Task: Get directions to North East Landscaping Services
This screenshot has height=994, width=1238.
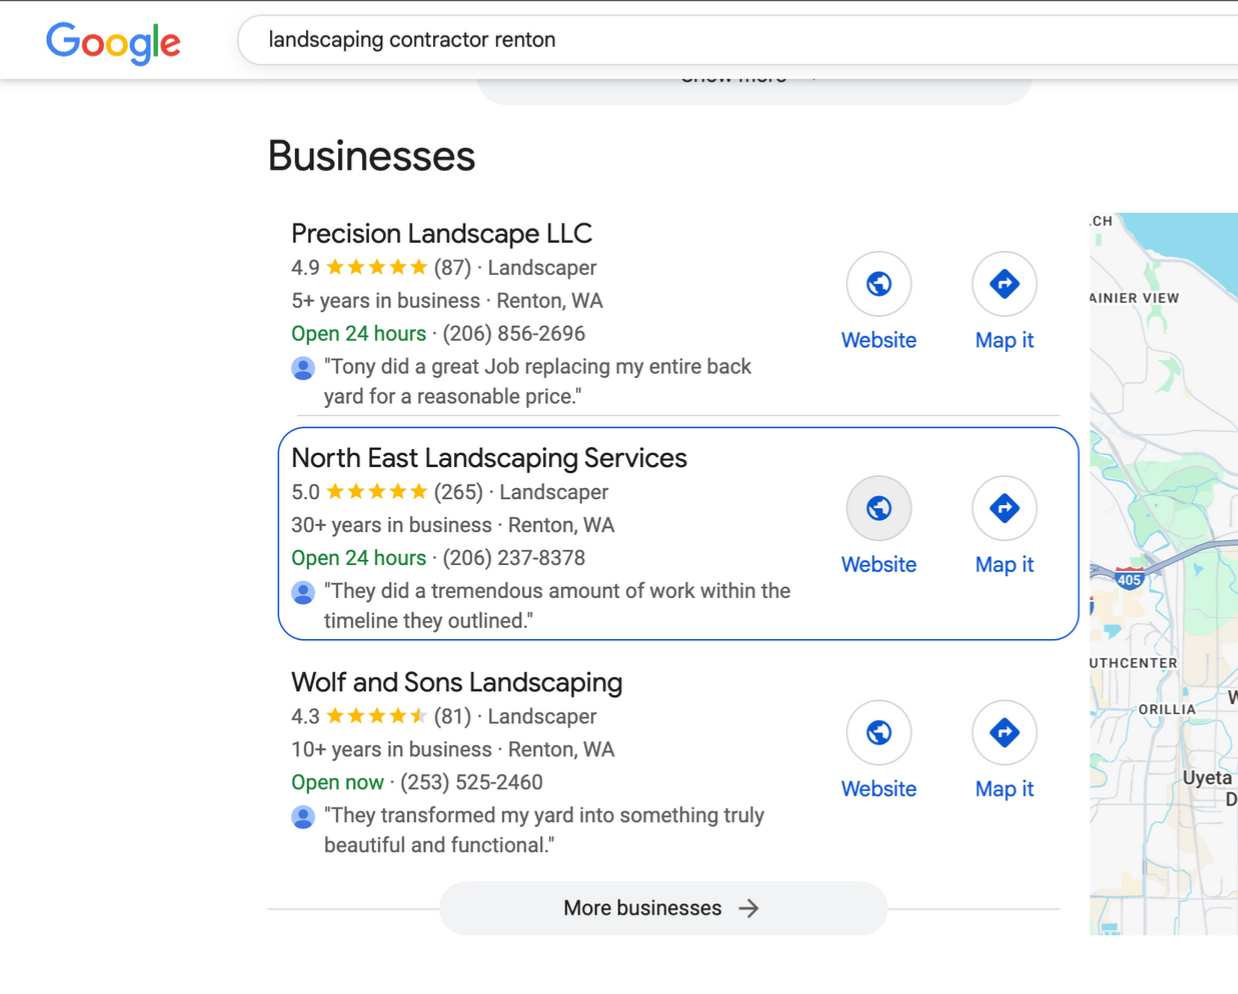Action: tap(1003, 508)
